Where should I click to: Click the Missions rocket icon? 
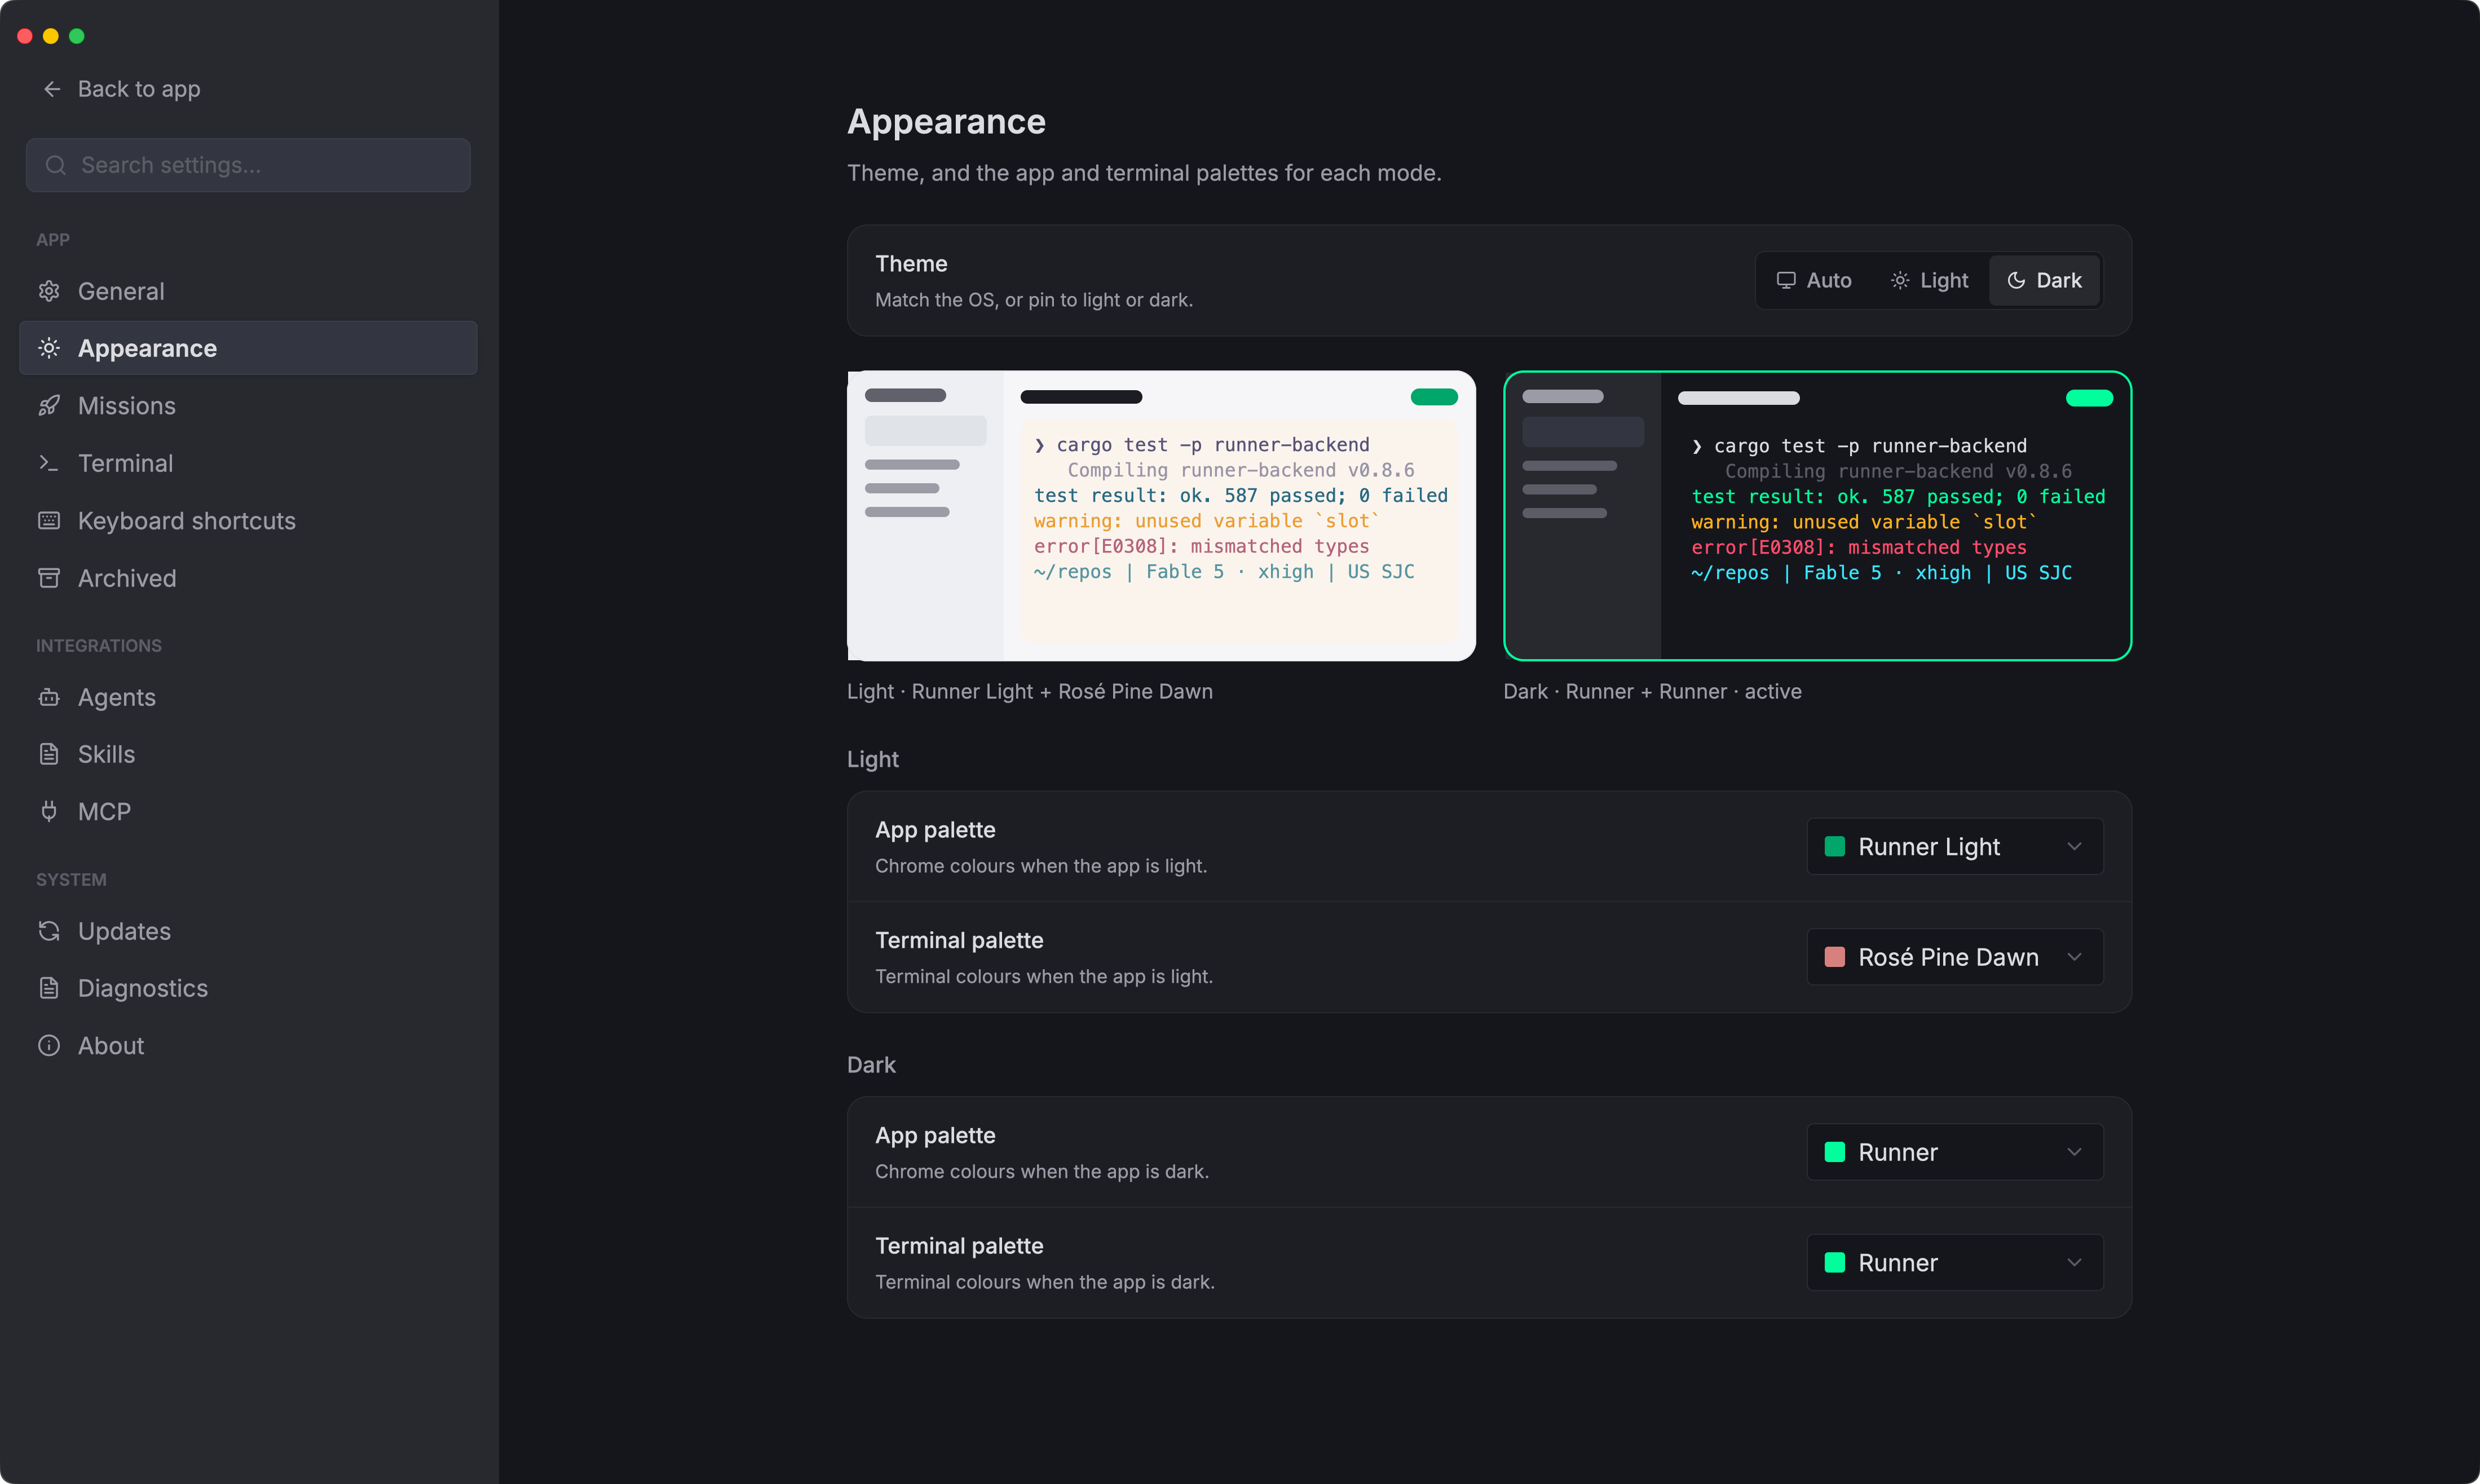coord(49,406)
